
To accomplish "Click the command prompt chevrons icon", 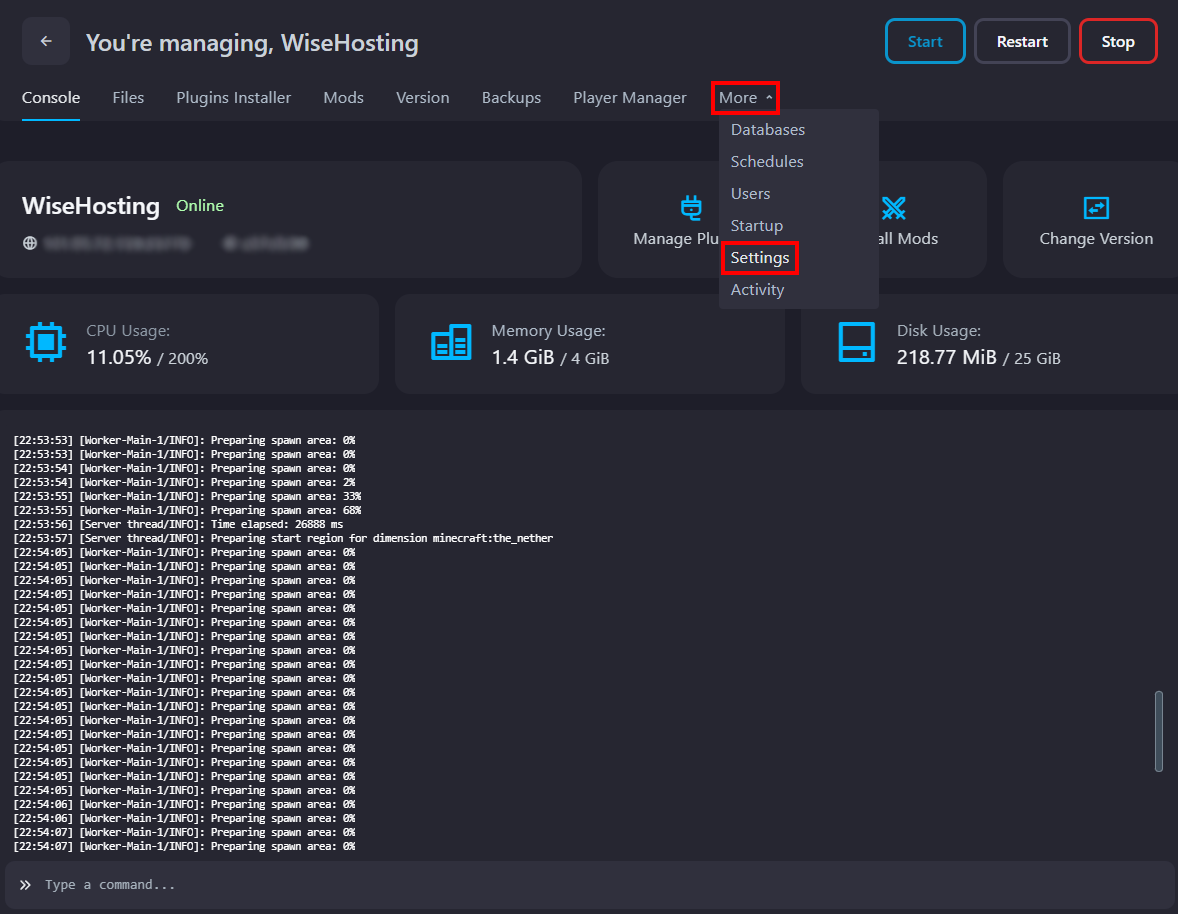I will click(25, 884).
